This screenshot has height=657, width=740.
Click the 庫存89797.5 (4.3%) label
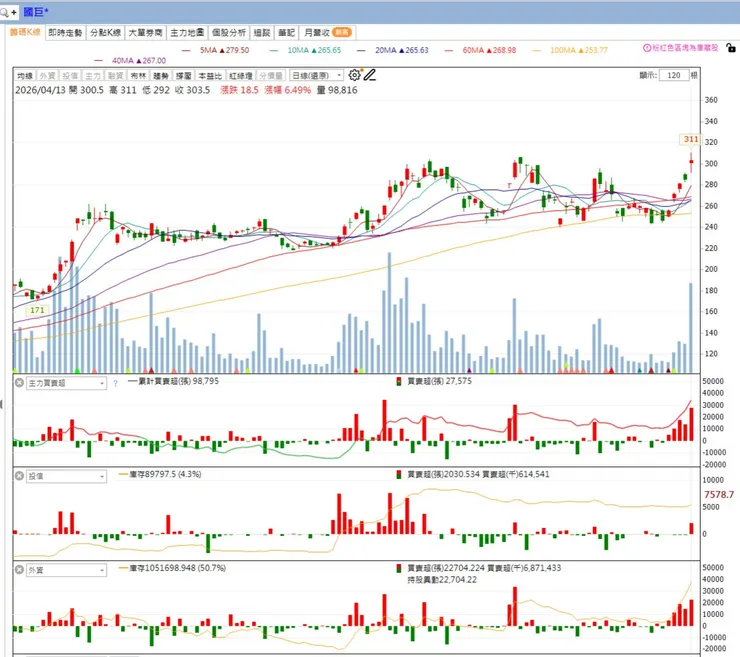165,474
